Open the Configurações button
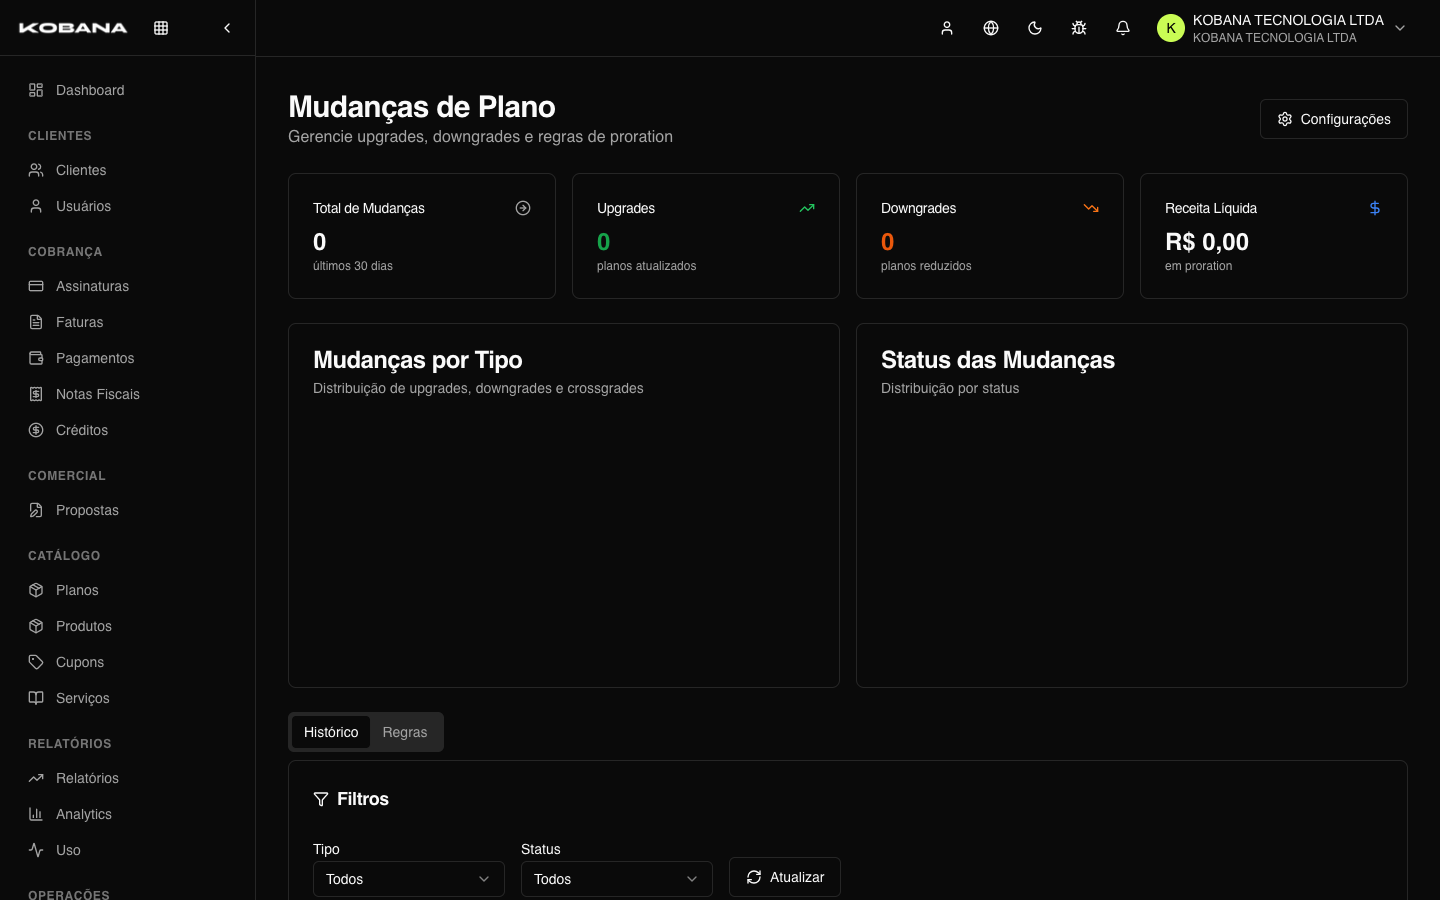The image size is (1440, 900). tap(1333, 119)
